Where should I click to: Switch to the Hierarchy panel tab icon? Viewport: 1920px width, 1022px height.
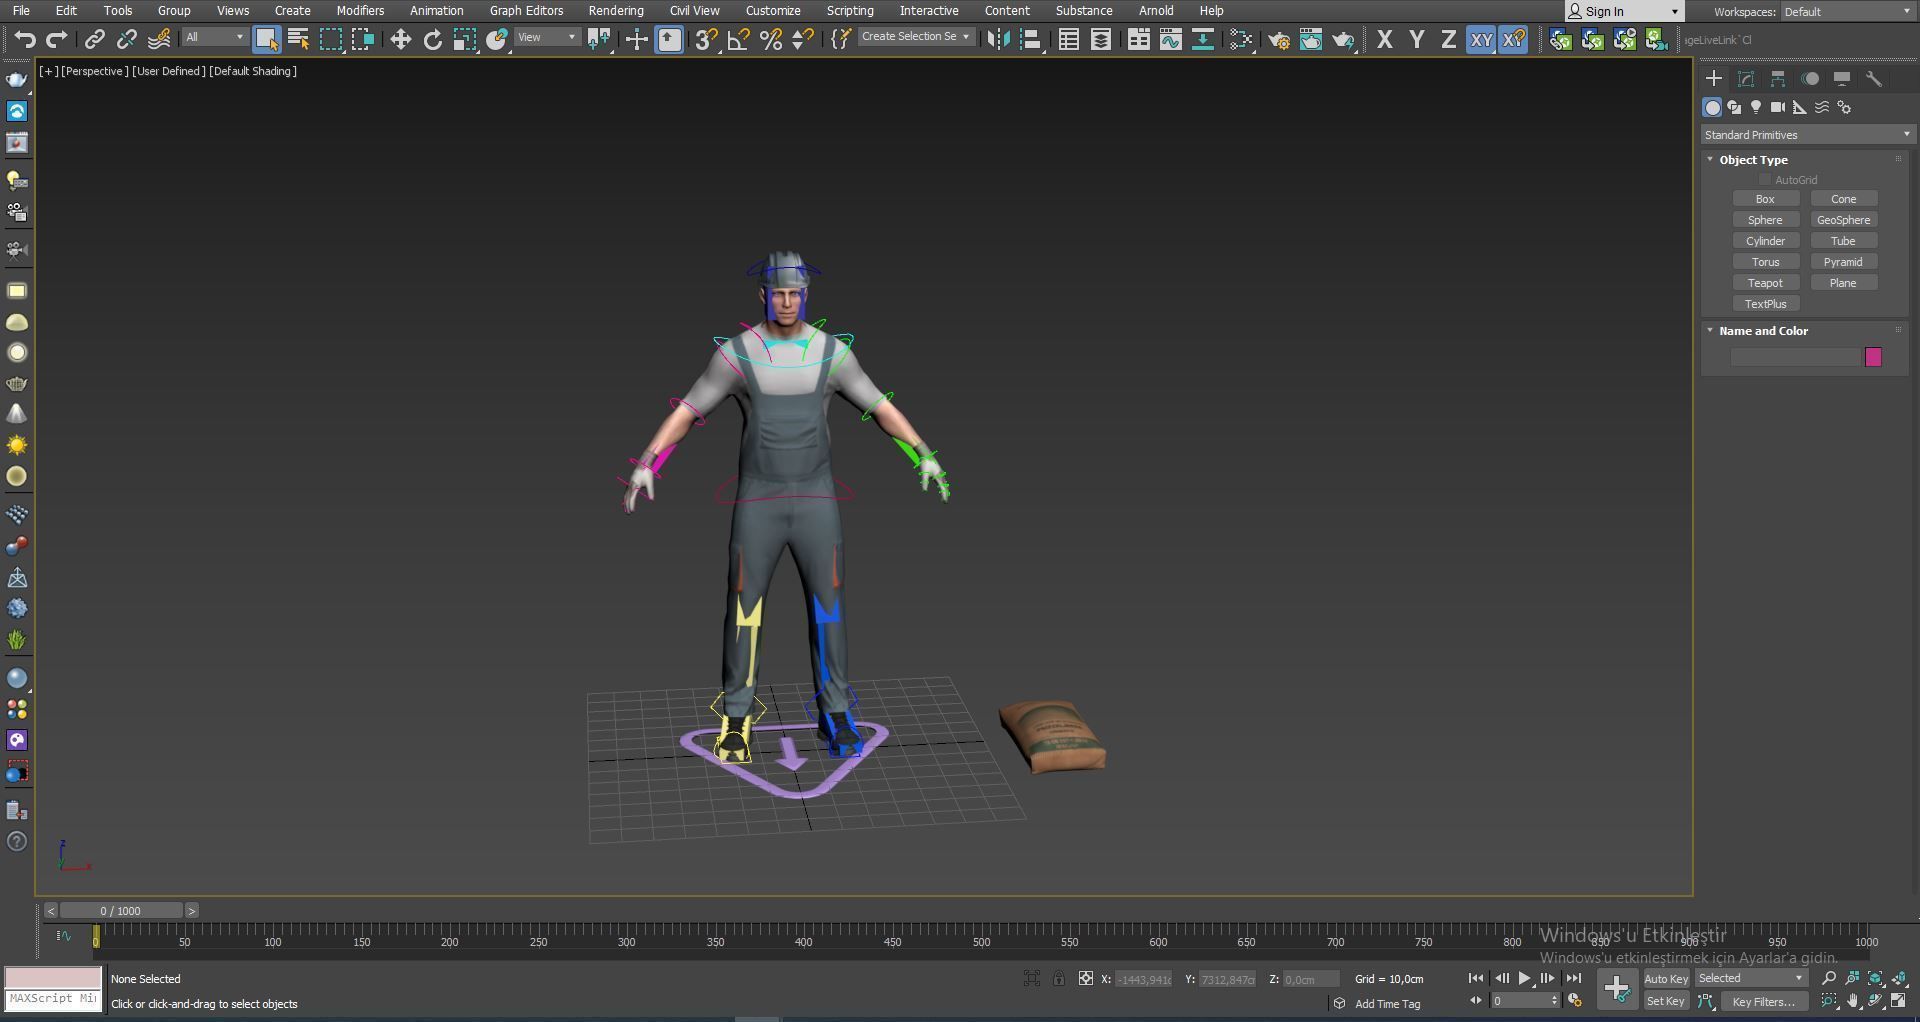(x=1778, y=79)
